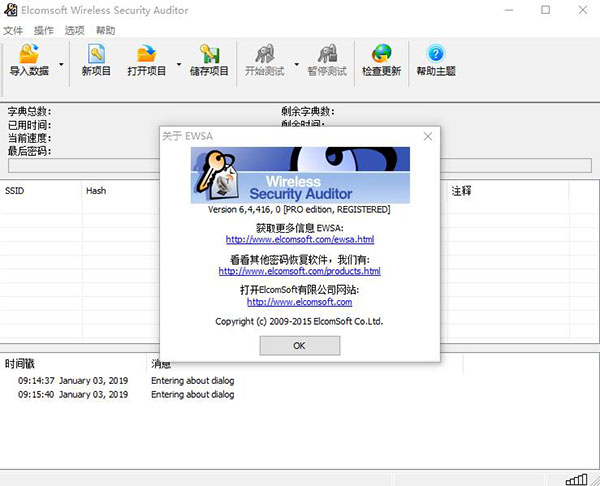Viewport: 600px width, 486px height.
Task: Open the elcomsoft.com/ewsa.html link
Action: 300,240
